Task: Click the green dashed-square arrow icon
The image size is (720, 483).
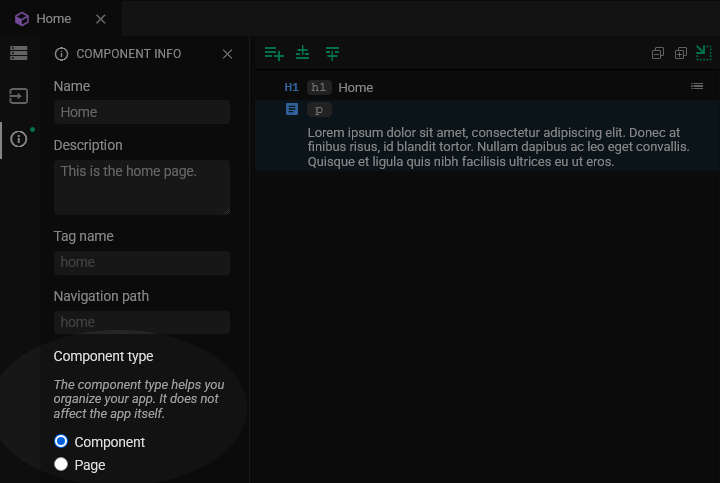Action: point(703,53)
